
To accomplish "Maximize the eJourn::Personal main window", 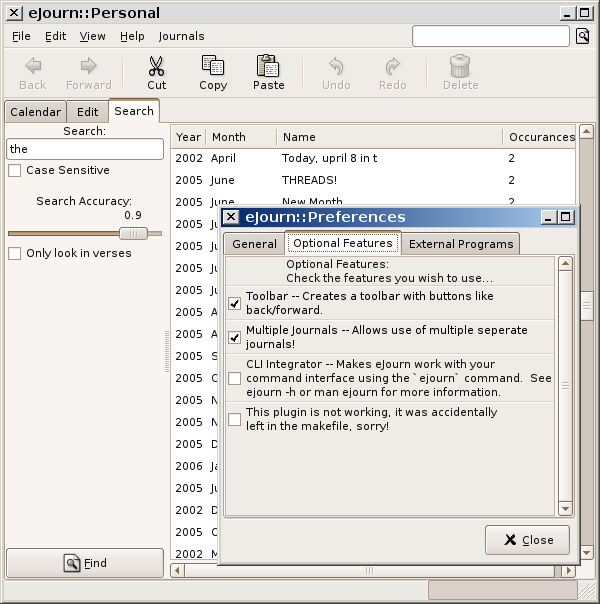I will [x=584, y=13].
